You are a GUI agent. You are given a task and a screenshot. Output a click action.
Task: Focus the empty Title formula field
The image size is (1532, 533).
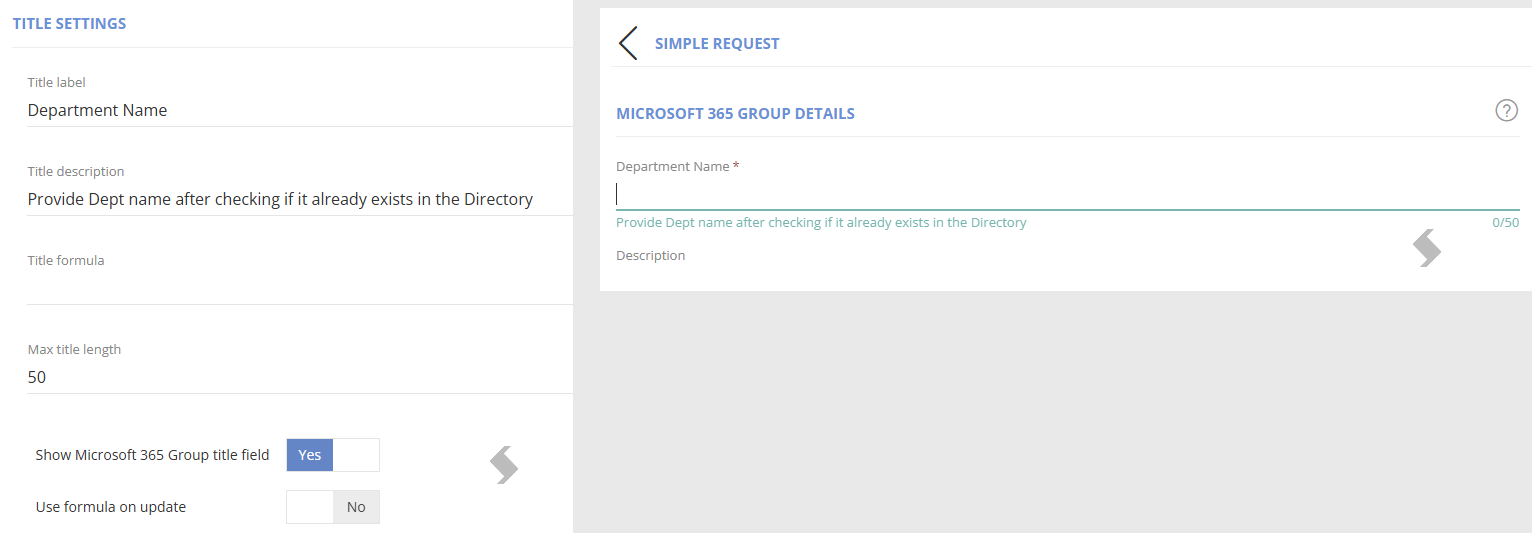pos(300,288)
